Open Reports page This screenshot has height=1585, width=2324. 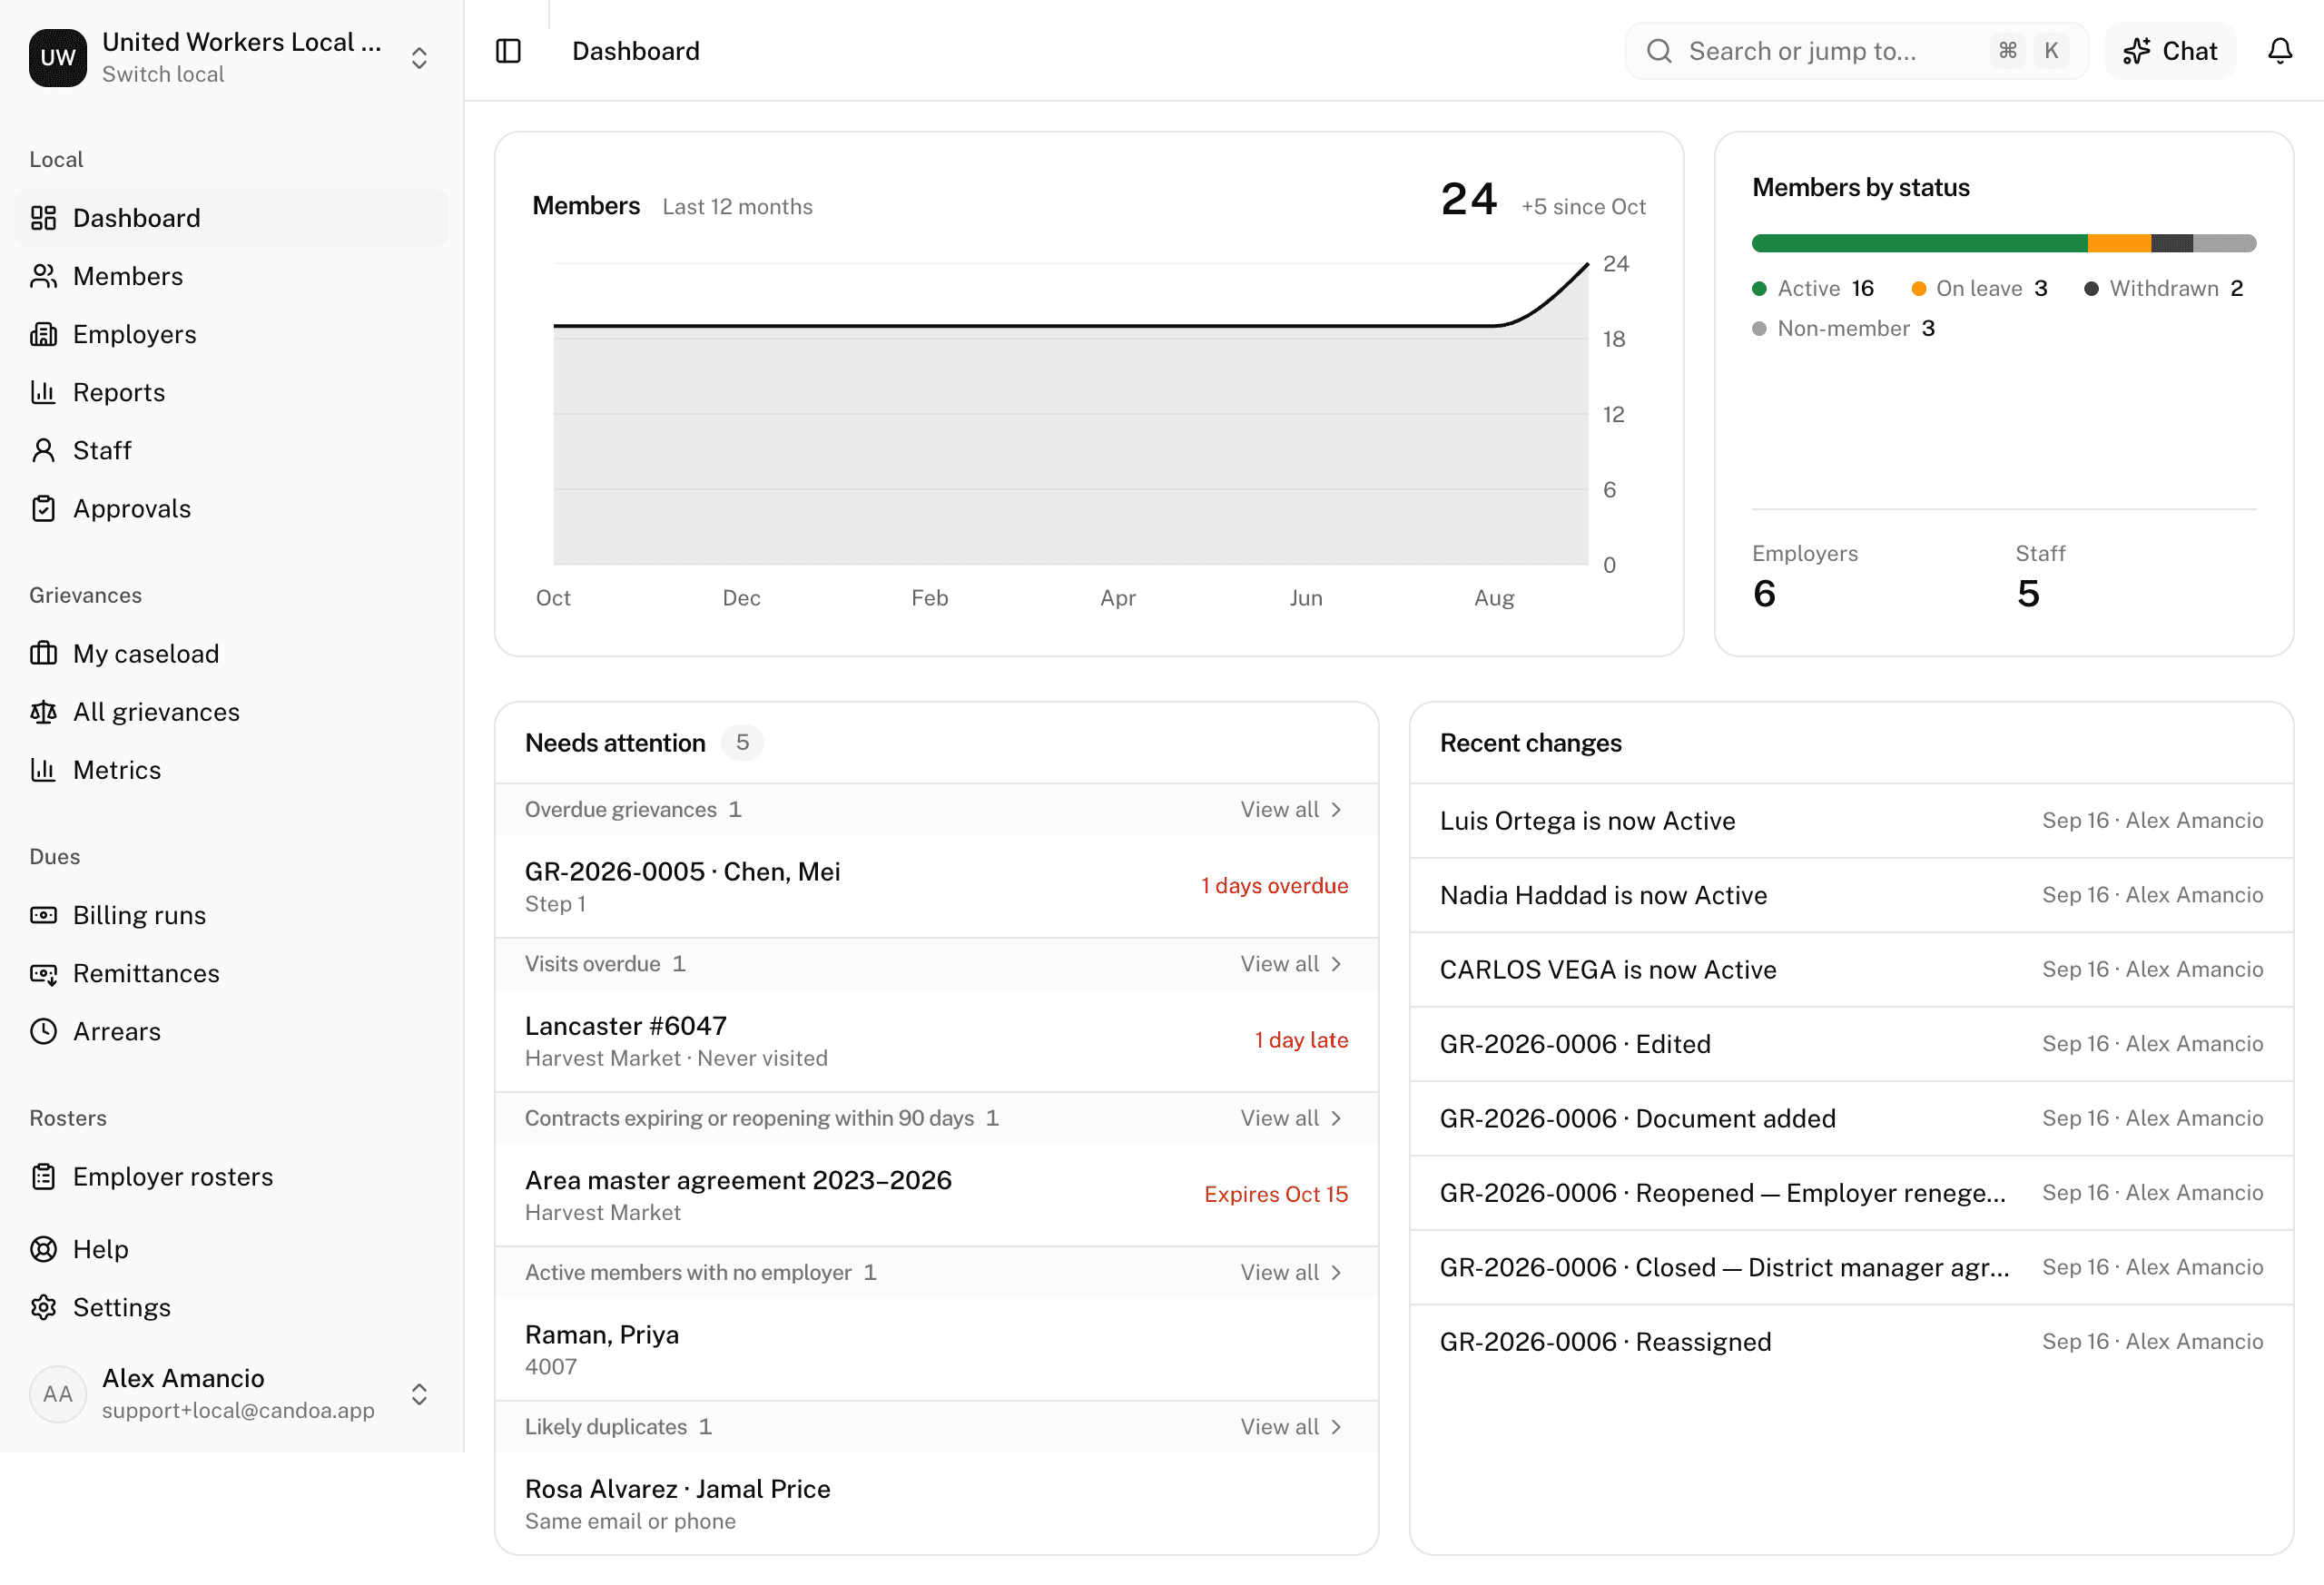231,392
